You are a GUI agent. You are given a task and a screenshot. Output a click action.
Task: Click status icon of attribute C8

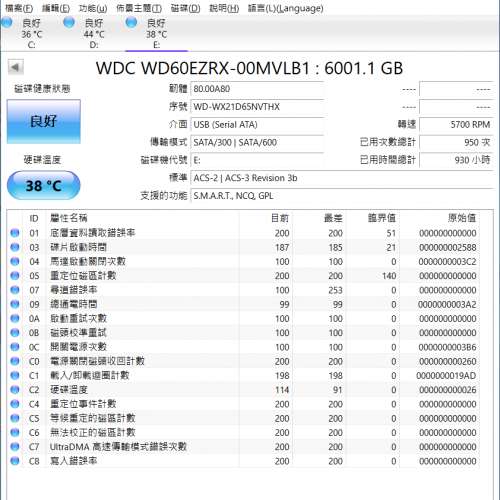pos(15,461)
